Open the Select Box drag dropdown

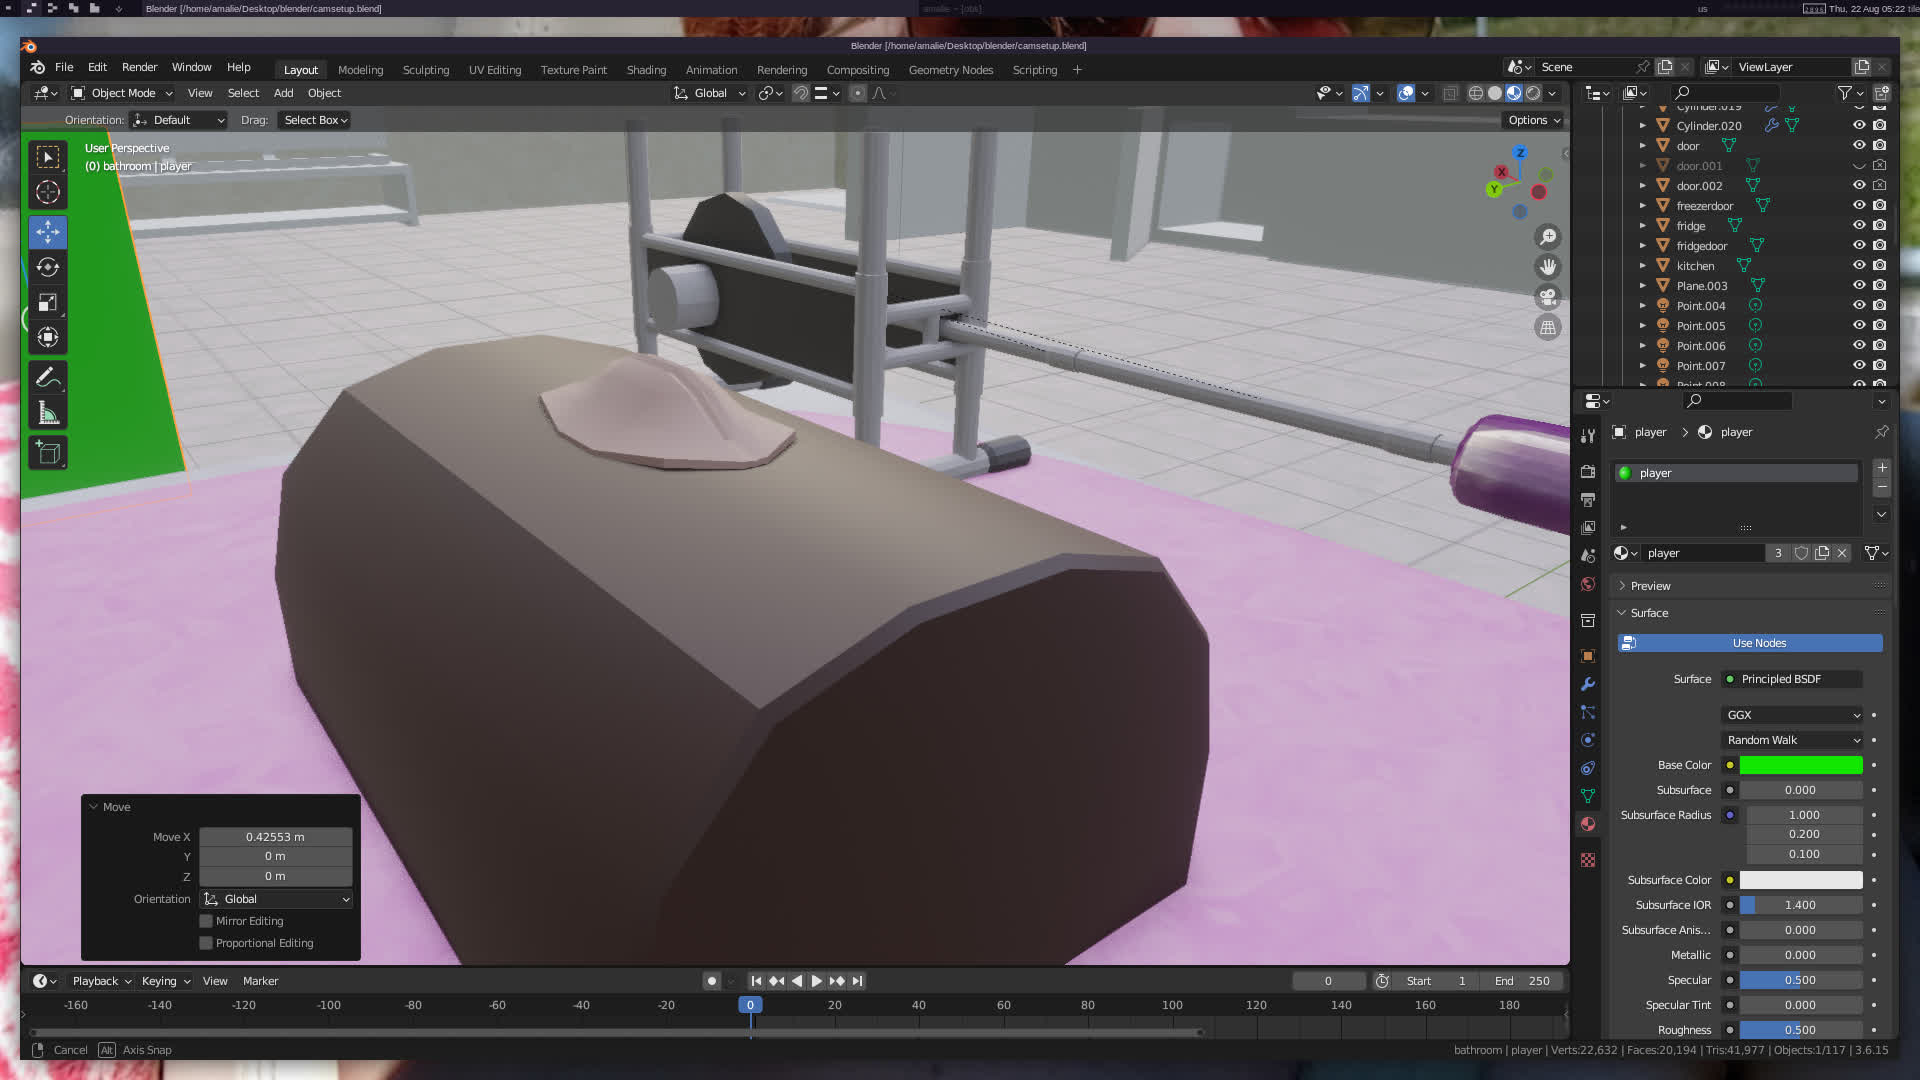tap(315, 120)
